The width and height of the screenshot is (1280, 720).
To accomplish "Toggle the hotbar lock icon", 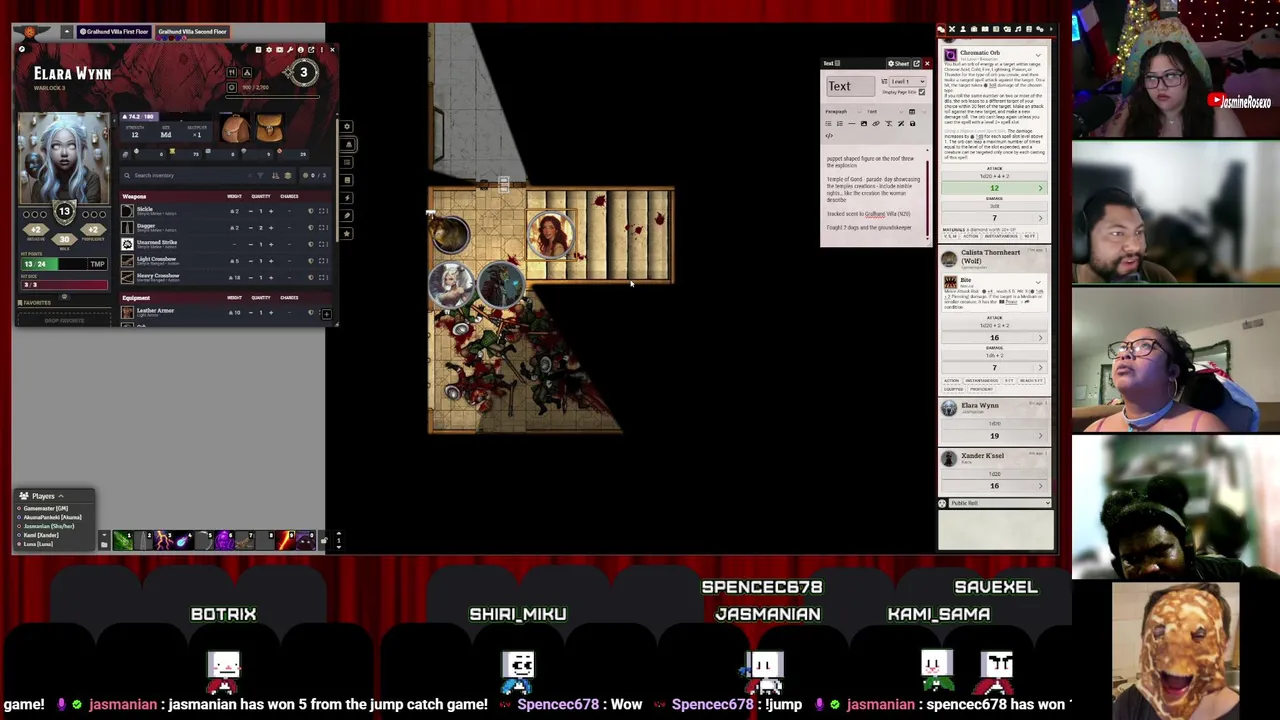I will point(323,541).
